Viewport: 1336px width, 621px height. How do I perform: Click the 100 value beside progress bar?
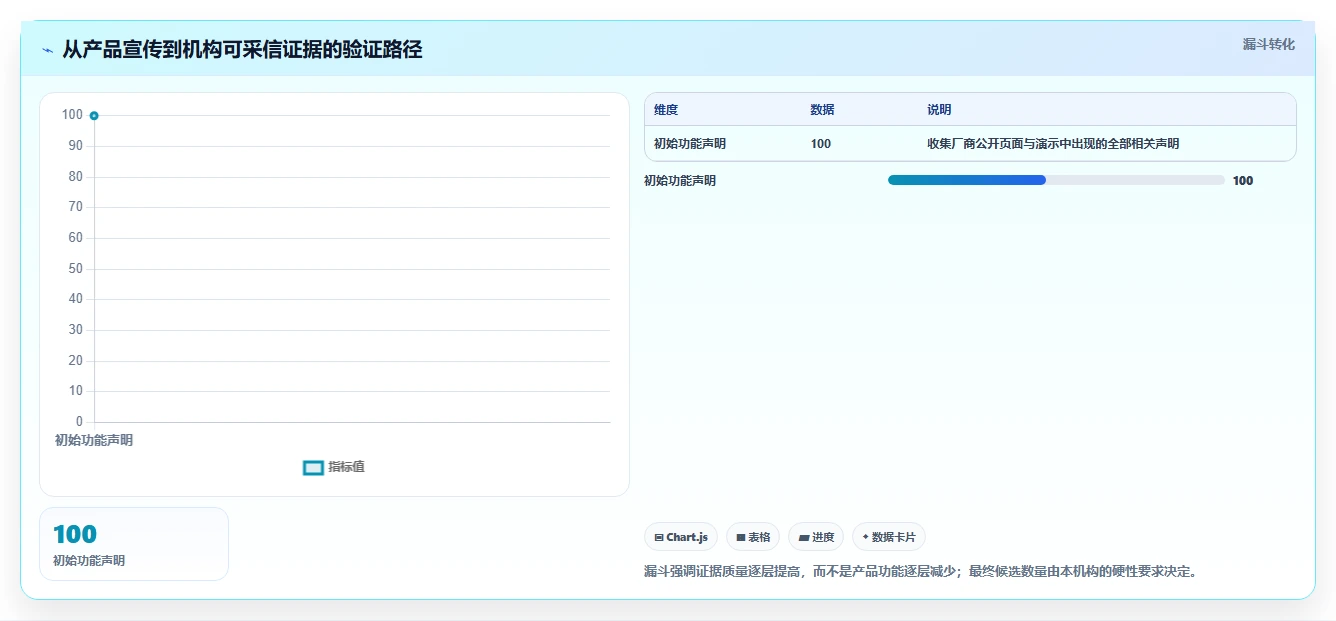point(1243,181)
